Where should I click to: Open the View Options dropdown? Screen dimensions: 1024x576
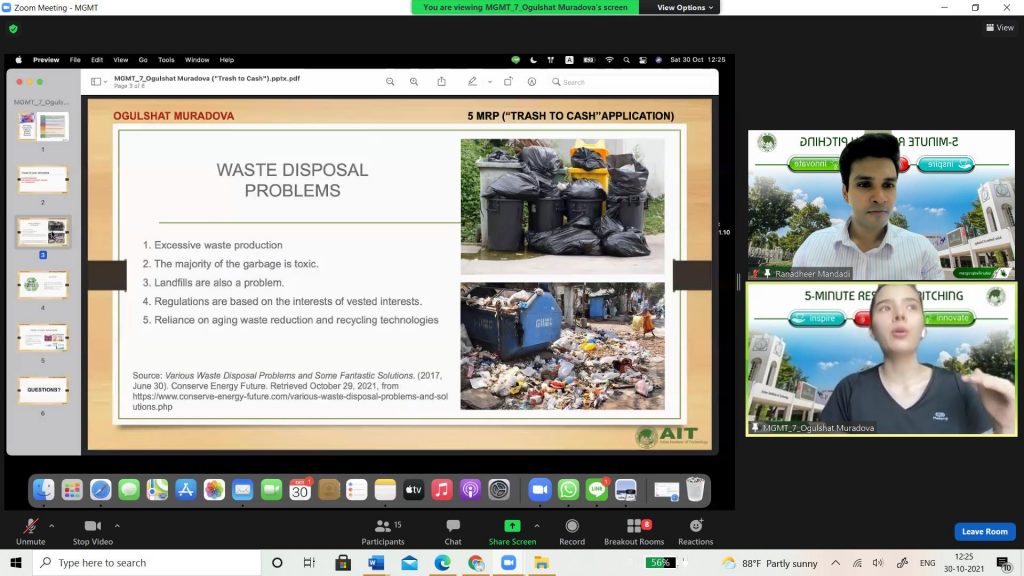coord(685,7)
